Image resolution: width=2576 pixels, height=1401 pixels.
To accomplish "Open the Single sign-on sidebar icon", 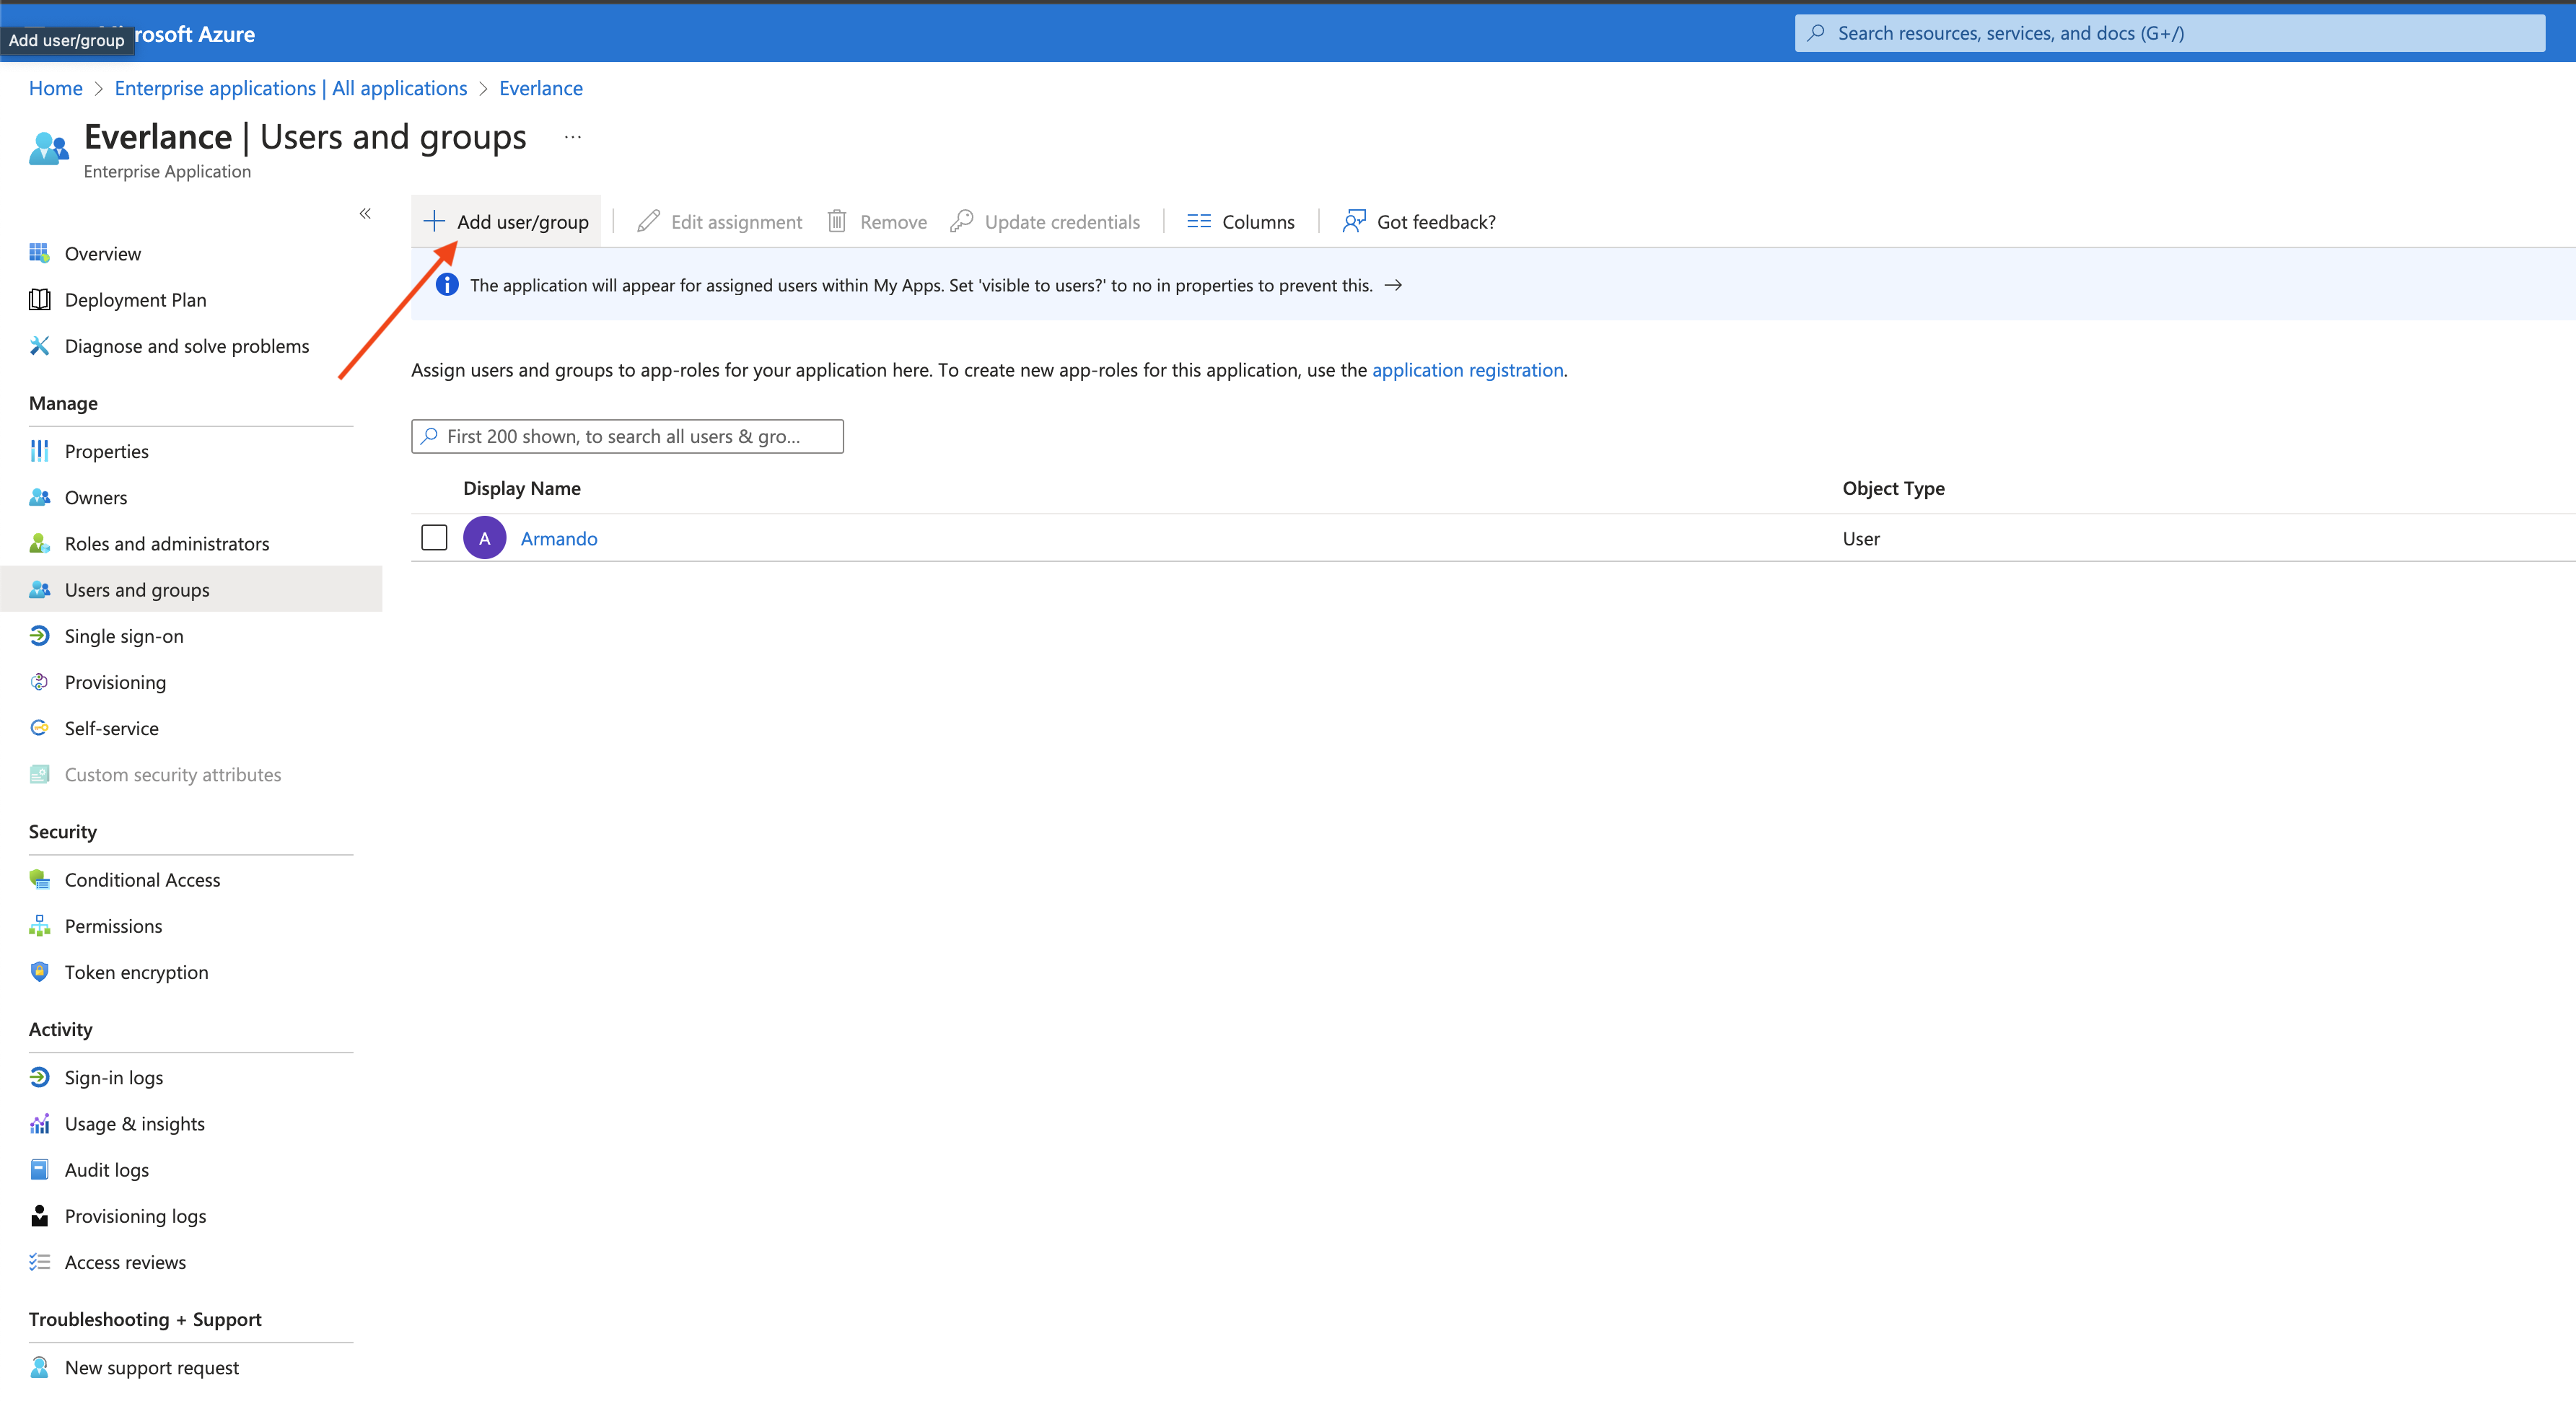I will [40, 636].
